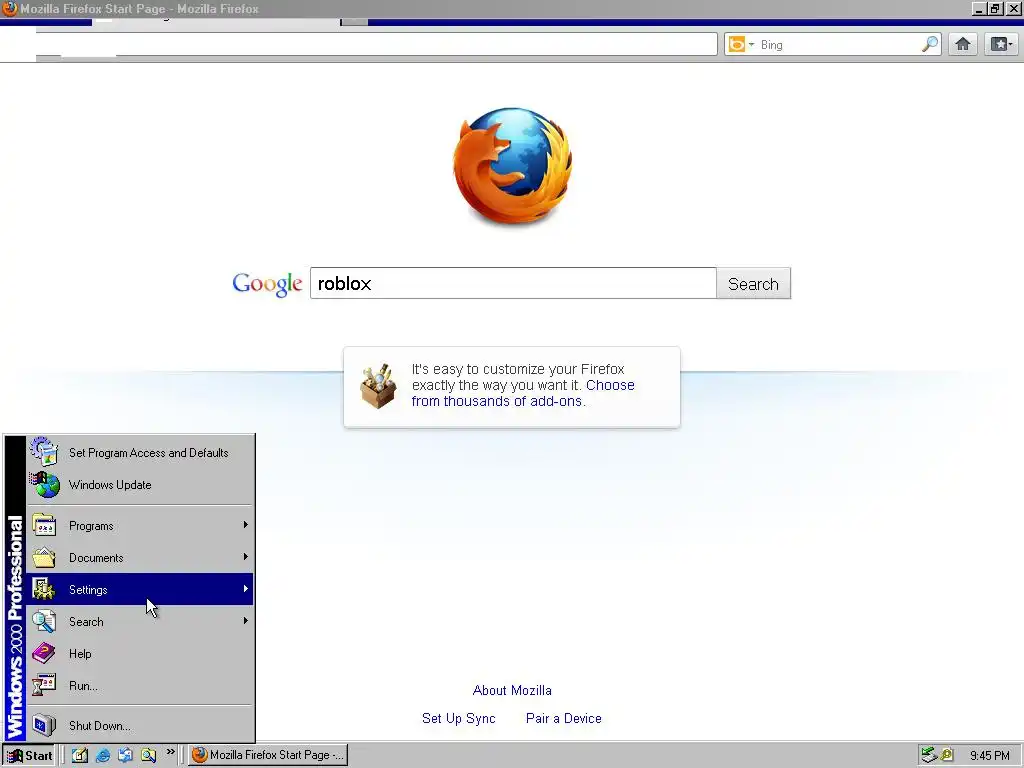Expand the Settings submenu arrow
The width and height of the screenshot is (1024, 768).
tap(246, 589)
